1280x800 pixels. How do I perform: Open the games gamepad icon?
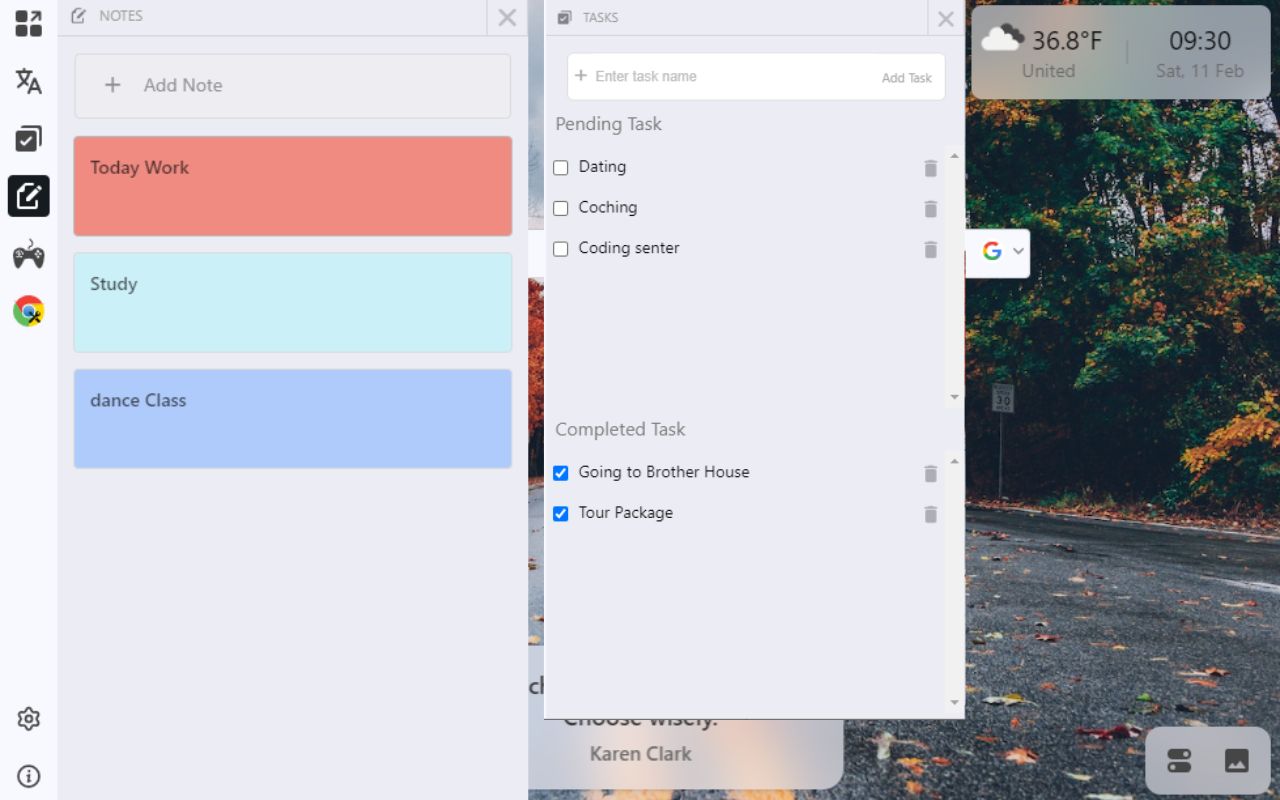pyautogui.click(x=28, y=255)
